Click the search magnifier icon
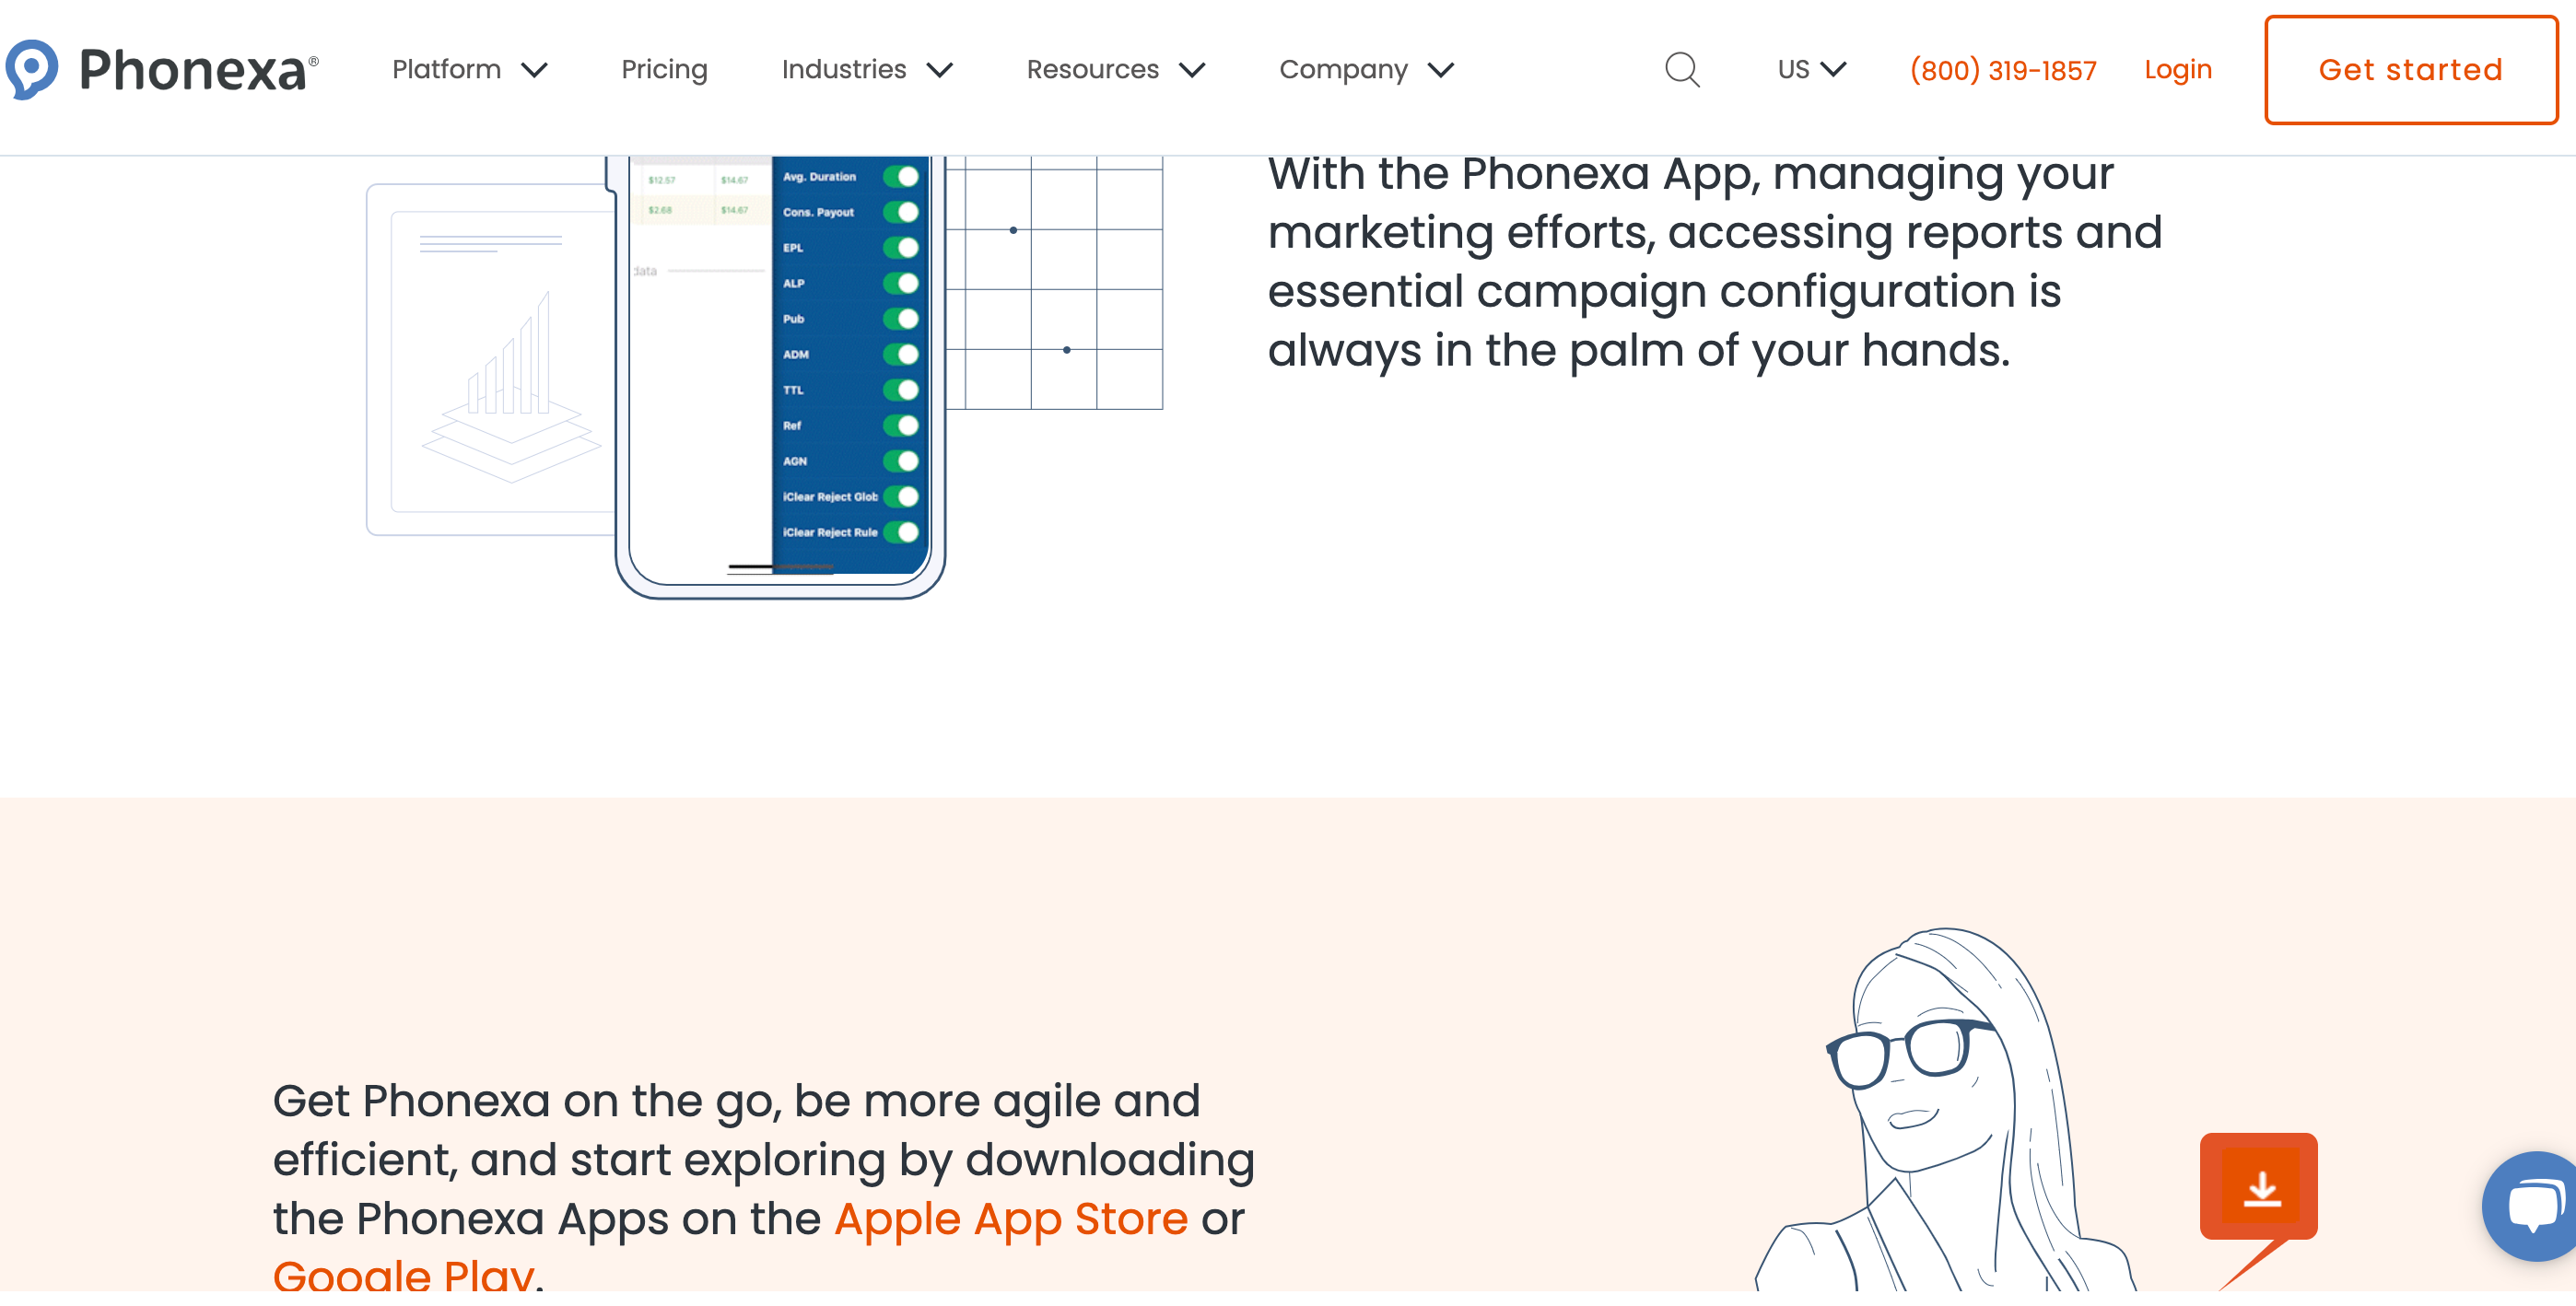2576x1306 pixels. 1683,68
